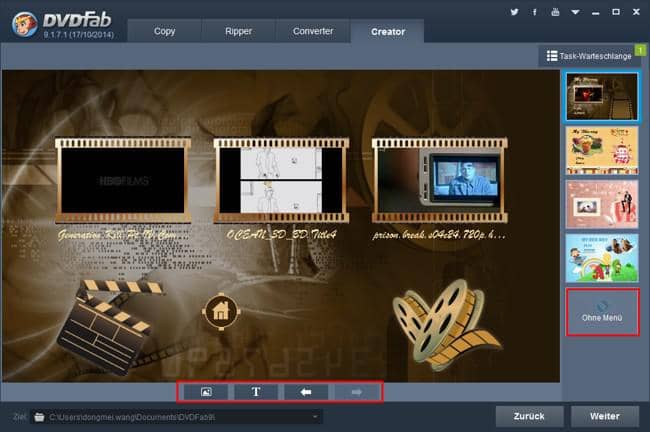This screenshot has height=432, width=650.
Task: Switch to the Copy tab
Action: pos(164,31)
